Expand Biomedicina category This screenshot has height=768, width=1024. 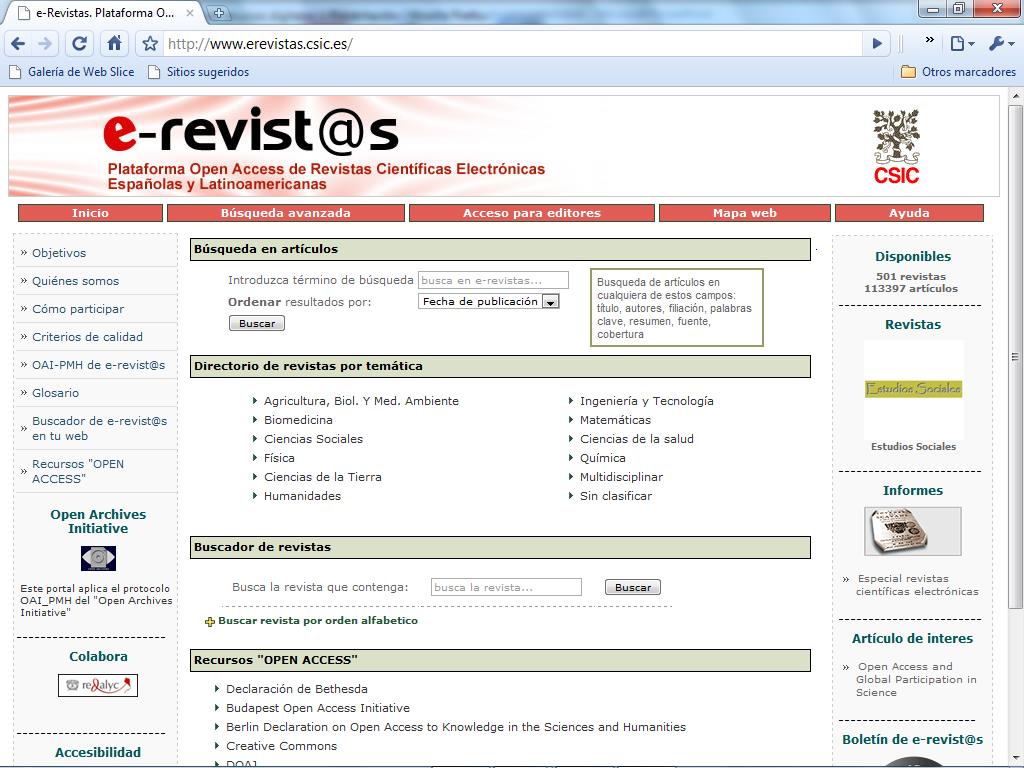point(298,420)
